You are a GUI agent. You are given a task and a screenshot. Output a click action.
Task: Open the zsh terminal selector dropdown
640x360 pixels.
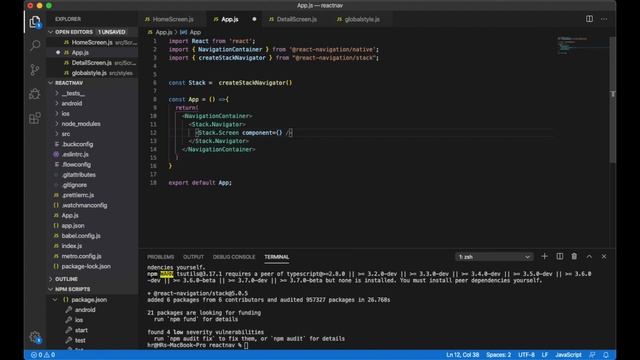point(494,257)
